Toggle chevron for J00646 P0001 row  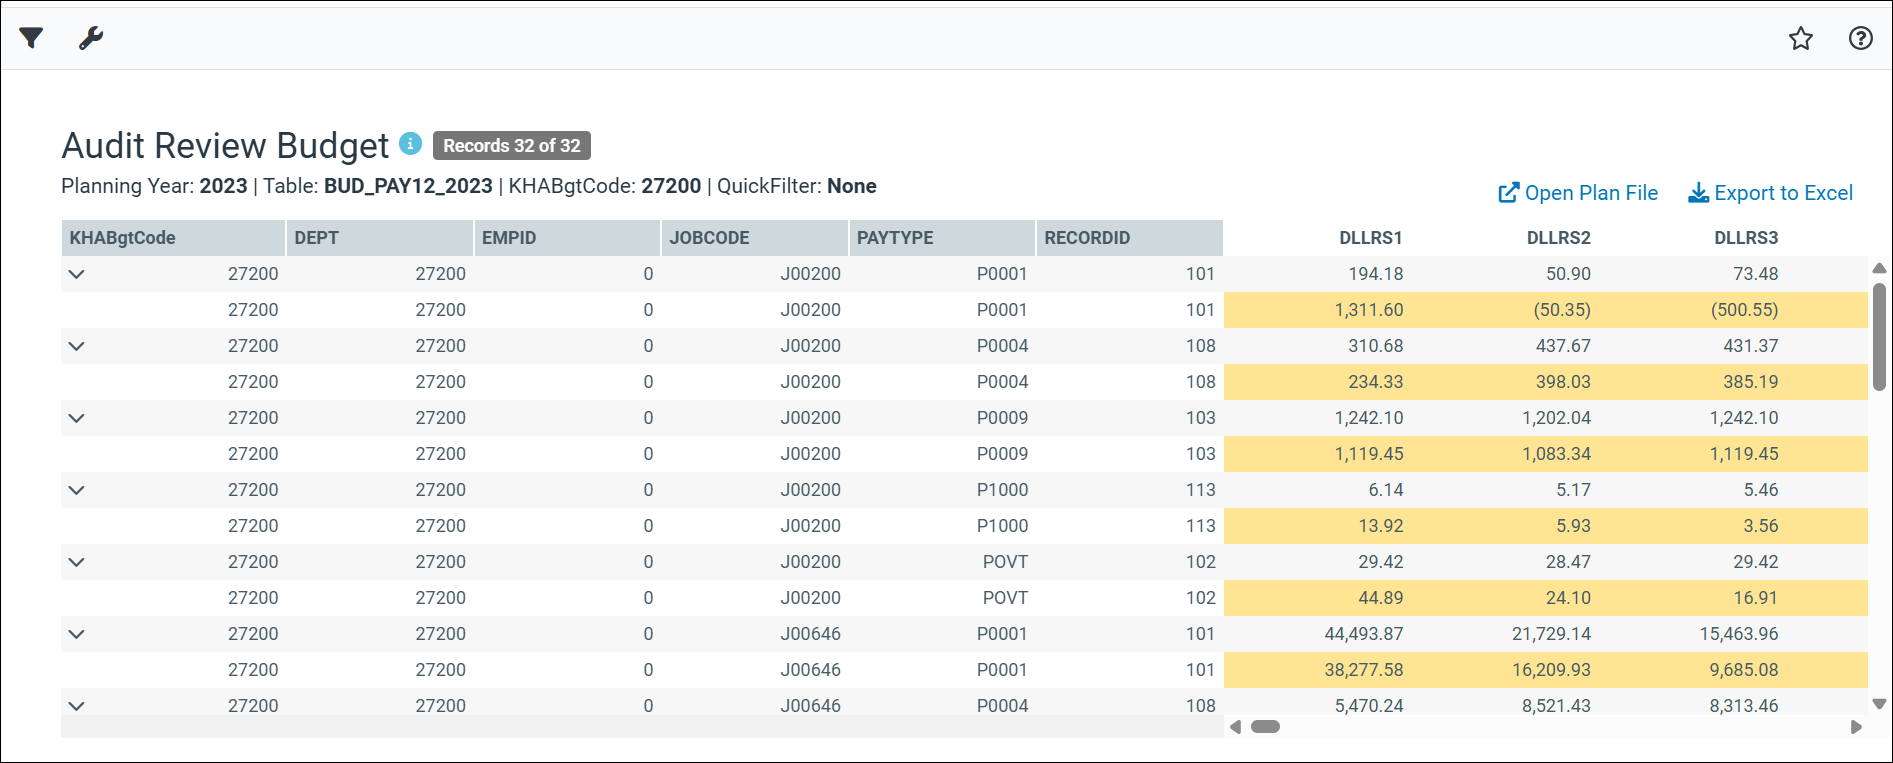tap(77, 634)
